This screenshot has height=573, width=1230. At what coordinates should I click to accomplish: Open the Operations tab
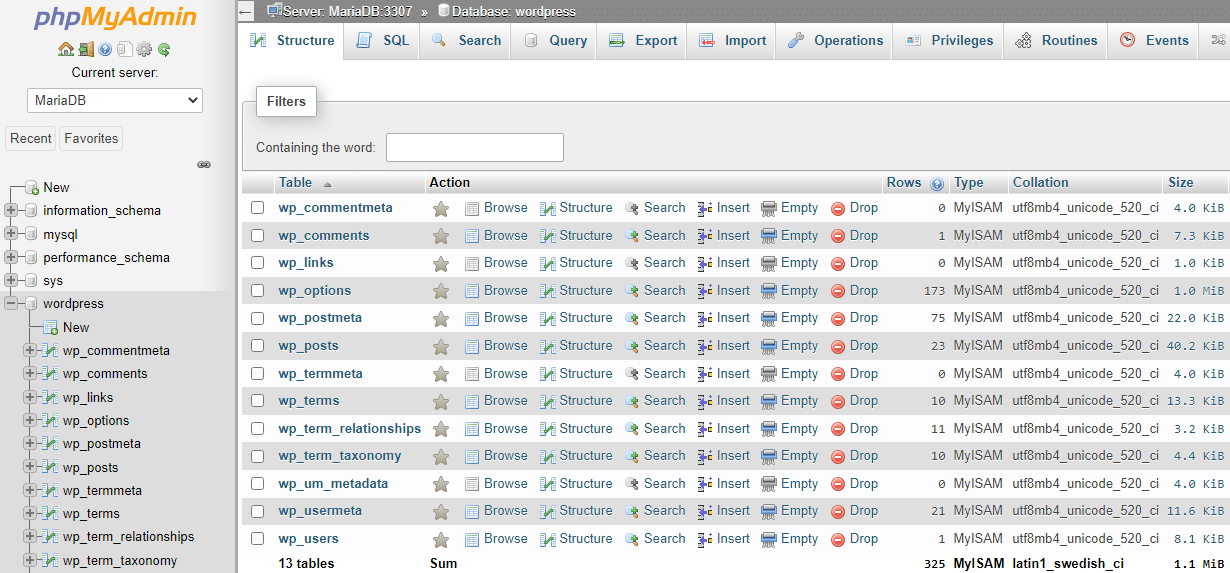[x=836, y=41]
